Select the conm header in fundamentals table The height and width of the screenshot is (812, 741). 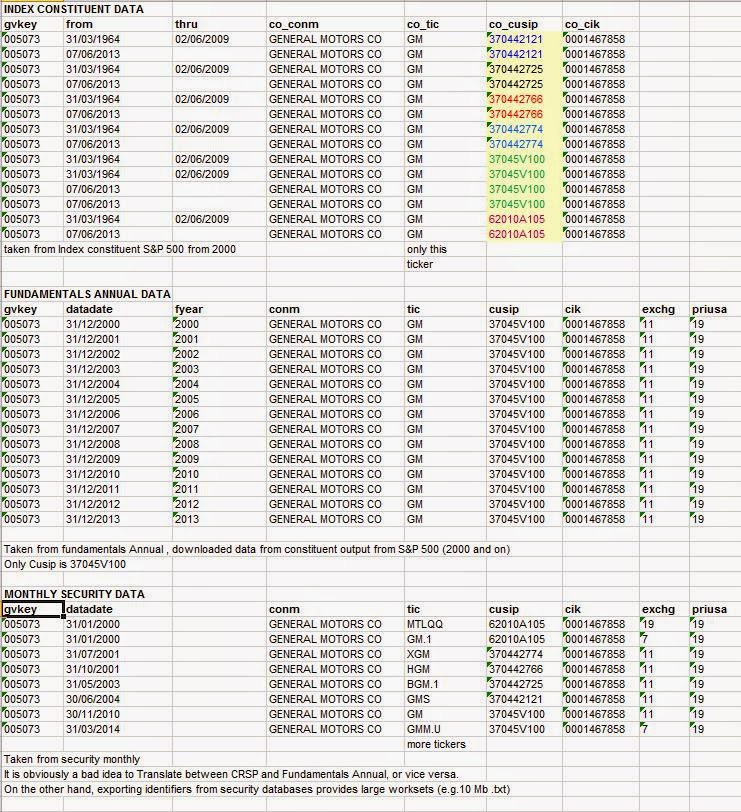click(x=335, y=309)
